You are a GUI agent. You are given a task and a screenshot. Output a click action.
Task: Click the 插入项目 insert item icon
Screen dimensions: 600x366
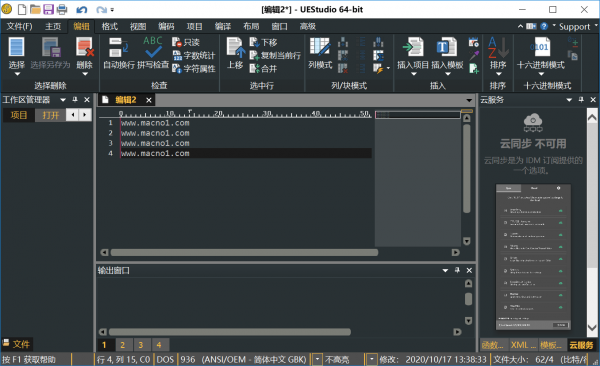point(413,48)
